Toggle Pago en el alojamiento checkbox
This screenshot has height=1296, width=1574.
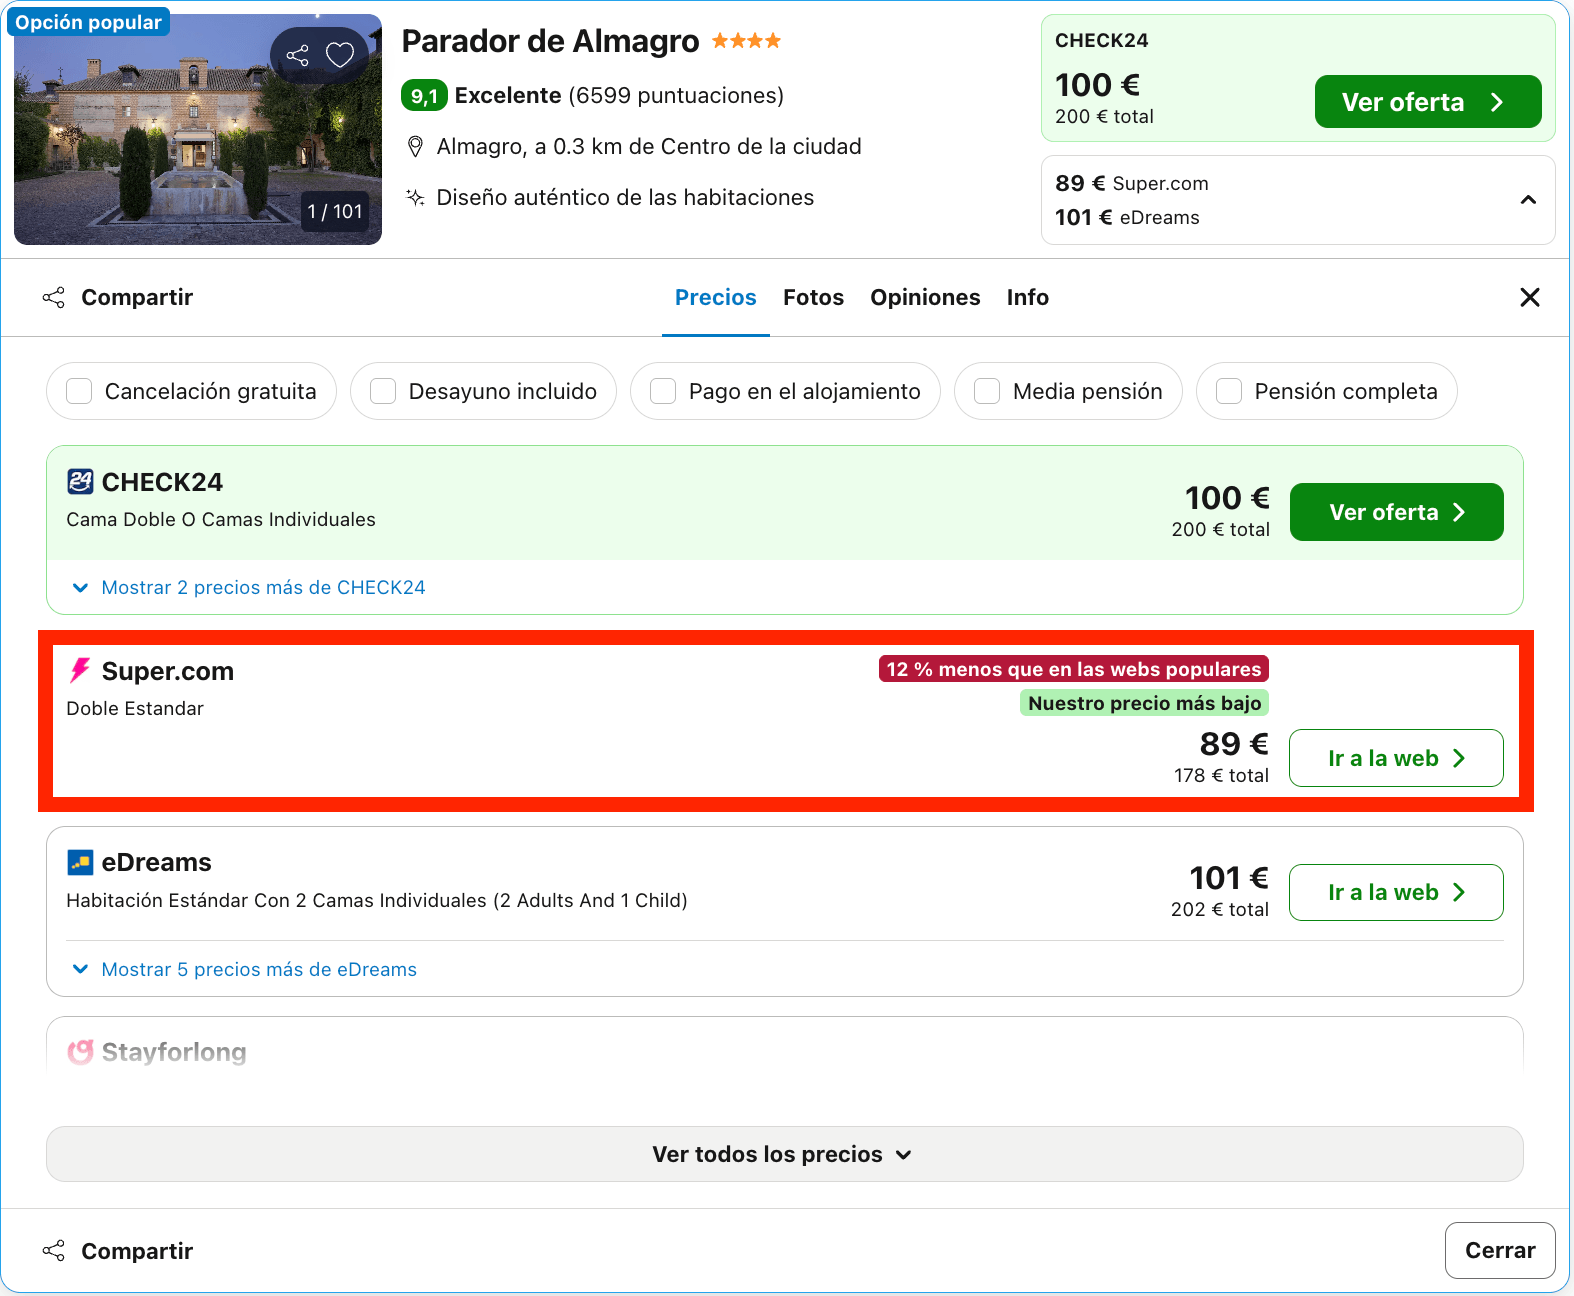click(663, 391)
